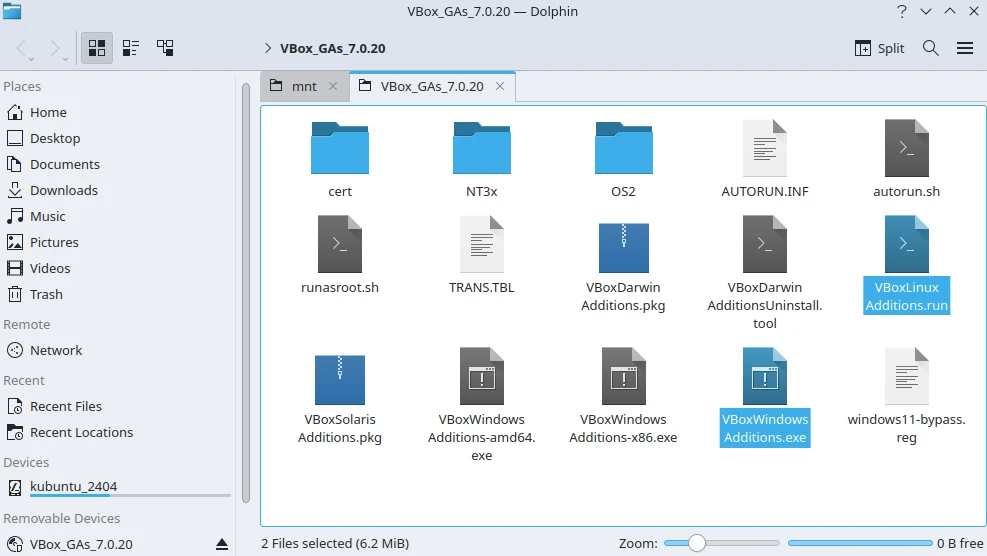Open Trash in Places panel
Screen dimensions: 987x556
[117, 294]
